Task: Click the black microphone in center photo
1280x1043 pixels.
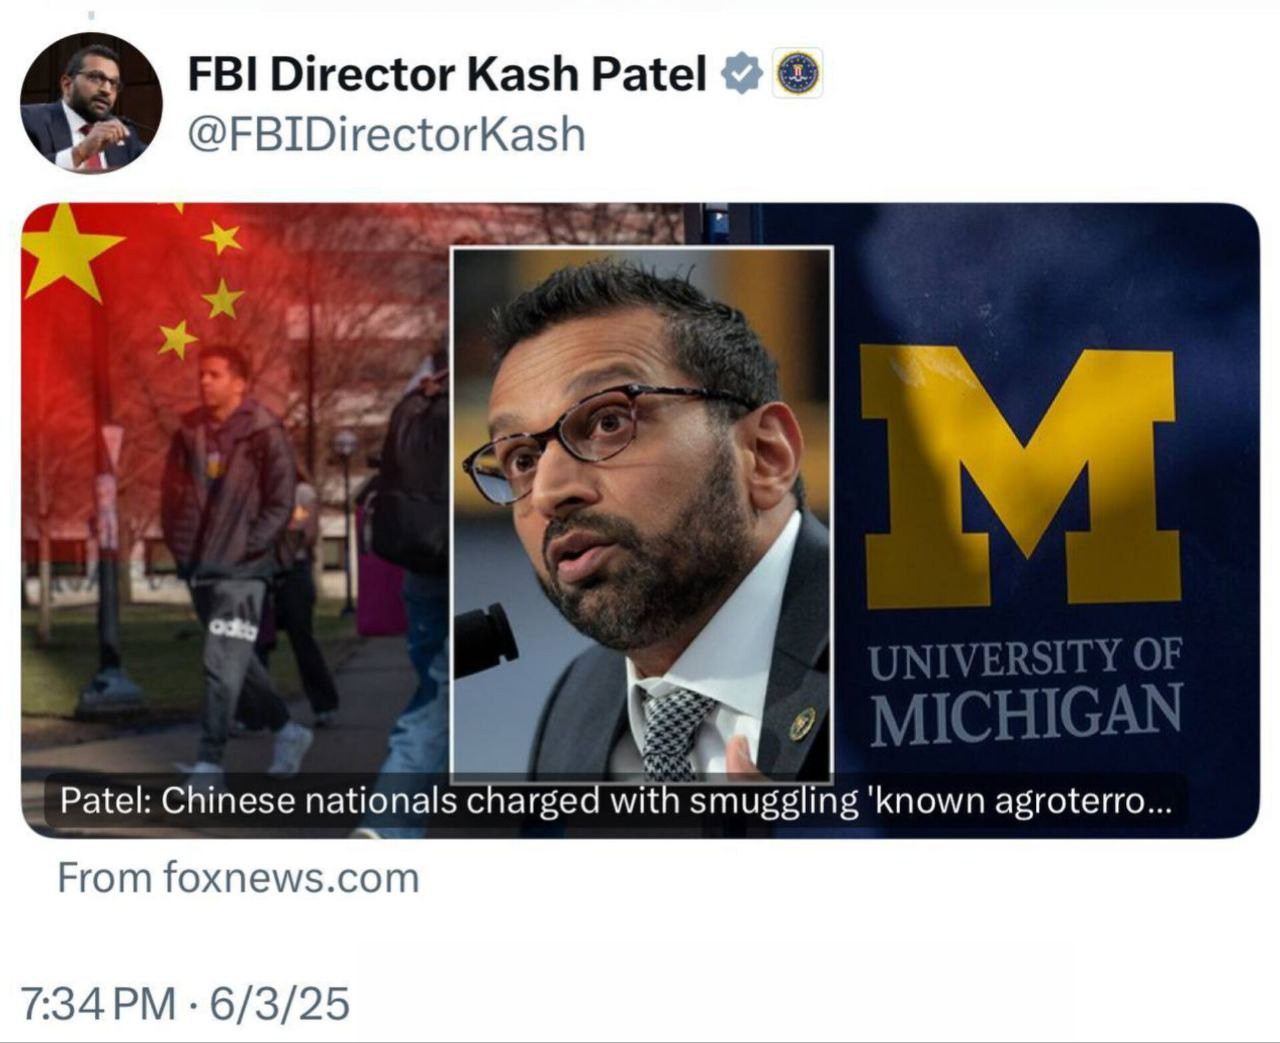Action: click(x=485, y=638)
